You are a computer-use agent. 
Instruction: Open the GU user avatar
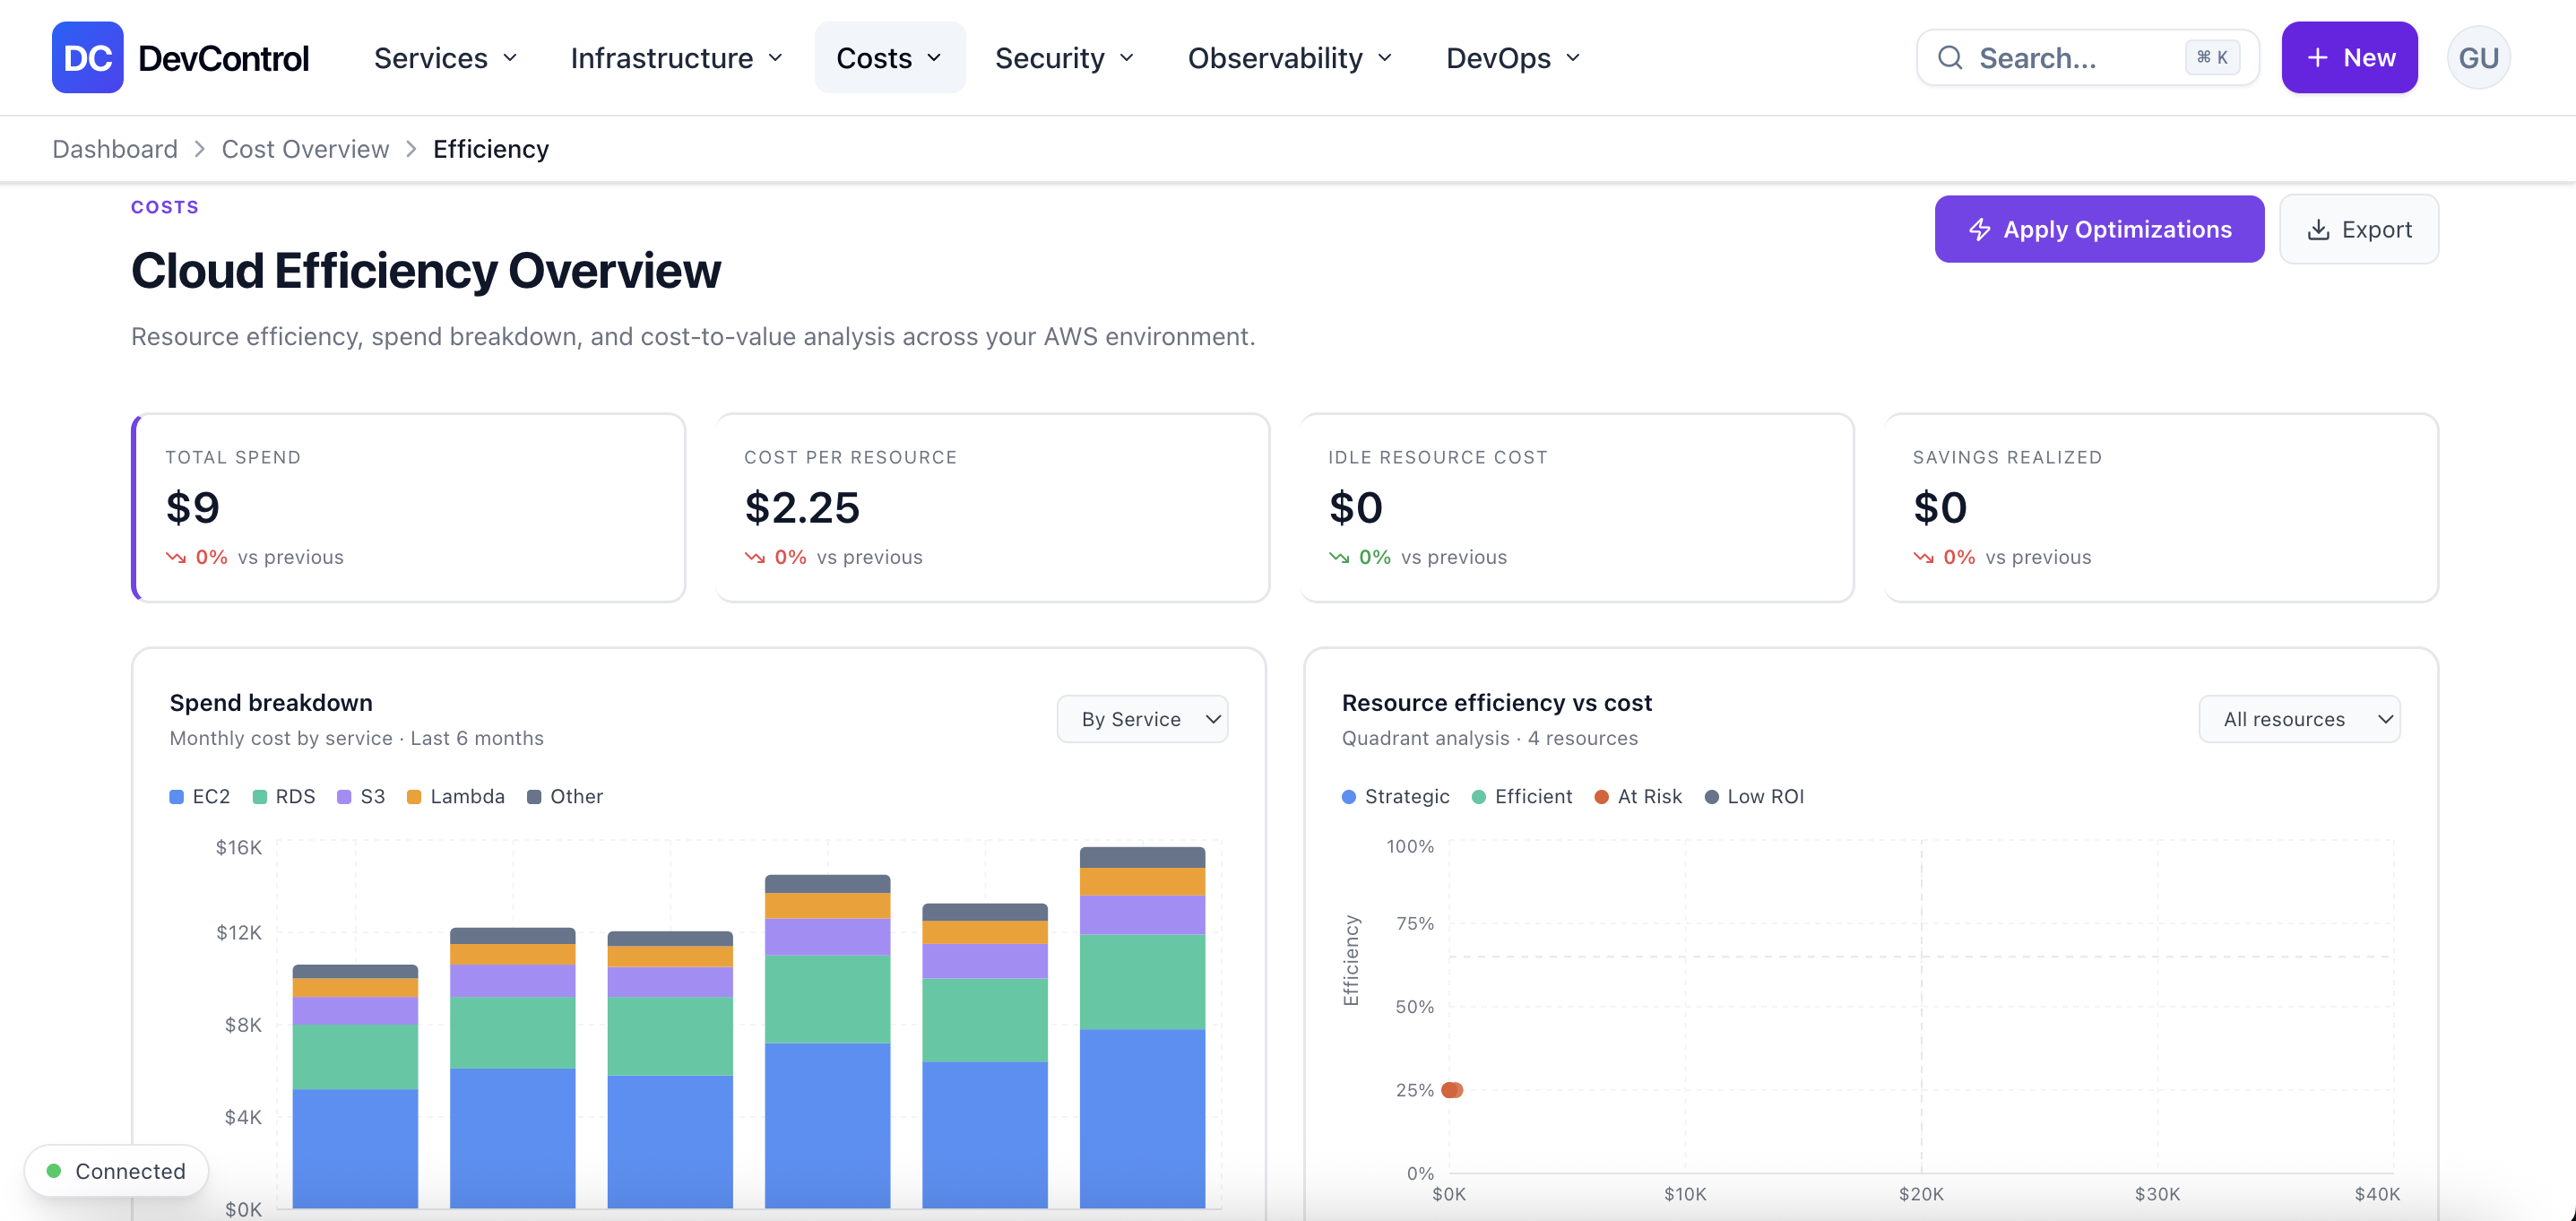coord(2478,58)
